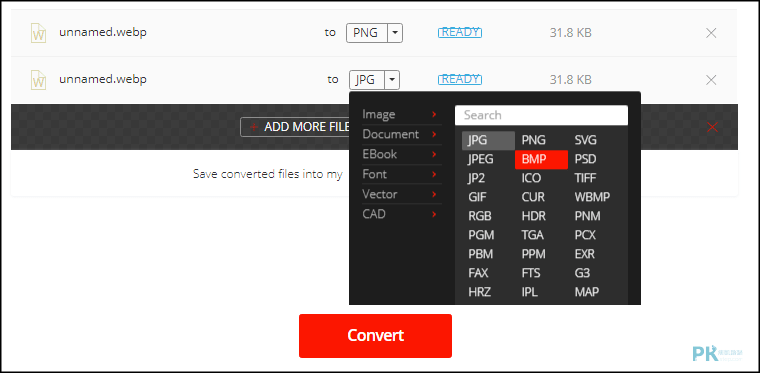Open the JPG format dropdown arrow
Screen dimensions: 760x373
pos(393,79)
